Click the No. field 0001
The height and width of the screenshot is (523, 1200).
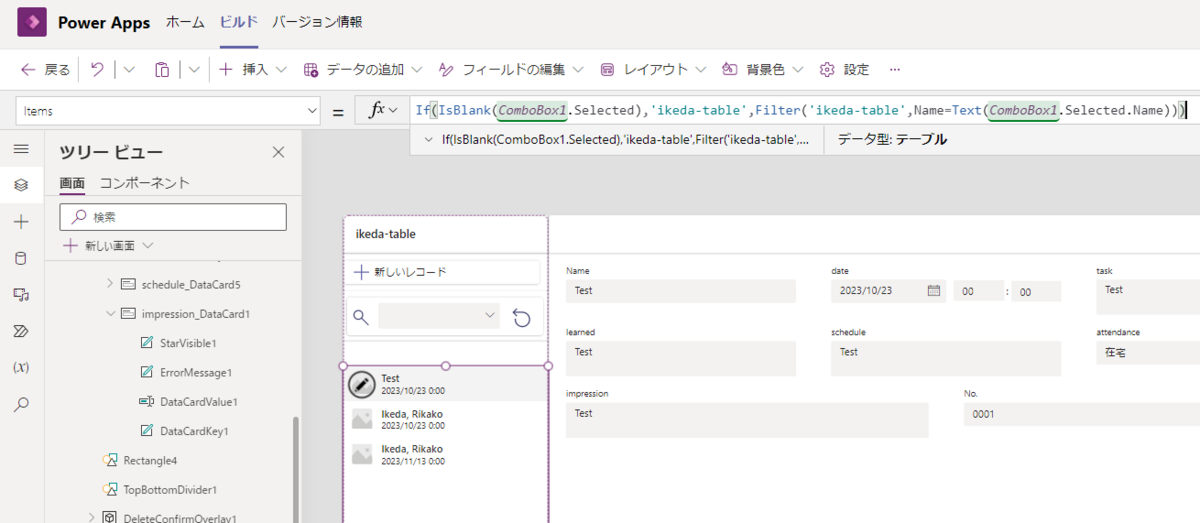click(1082, 414)
